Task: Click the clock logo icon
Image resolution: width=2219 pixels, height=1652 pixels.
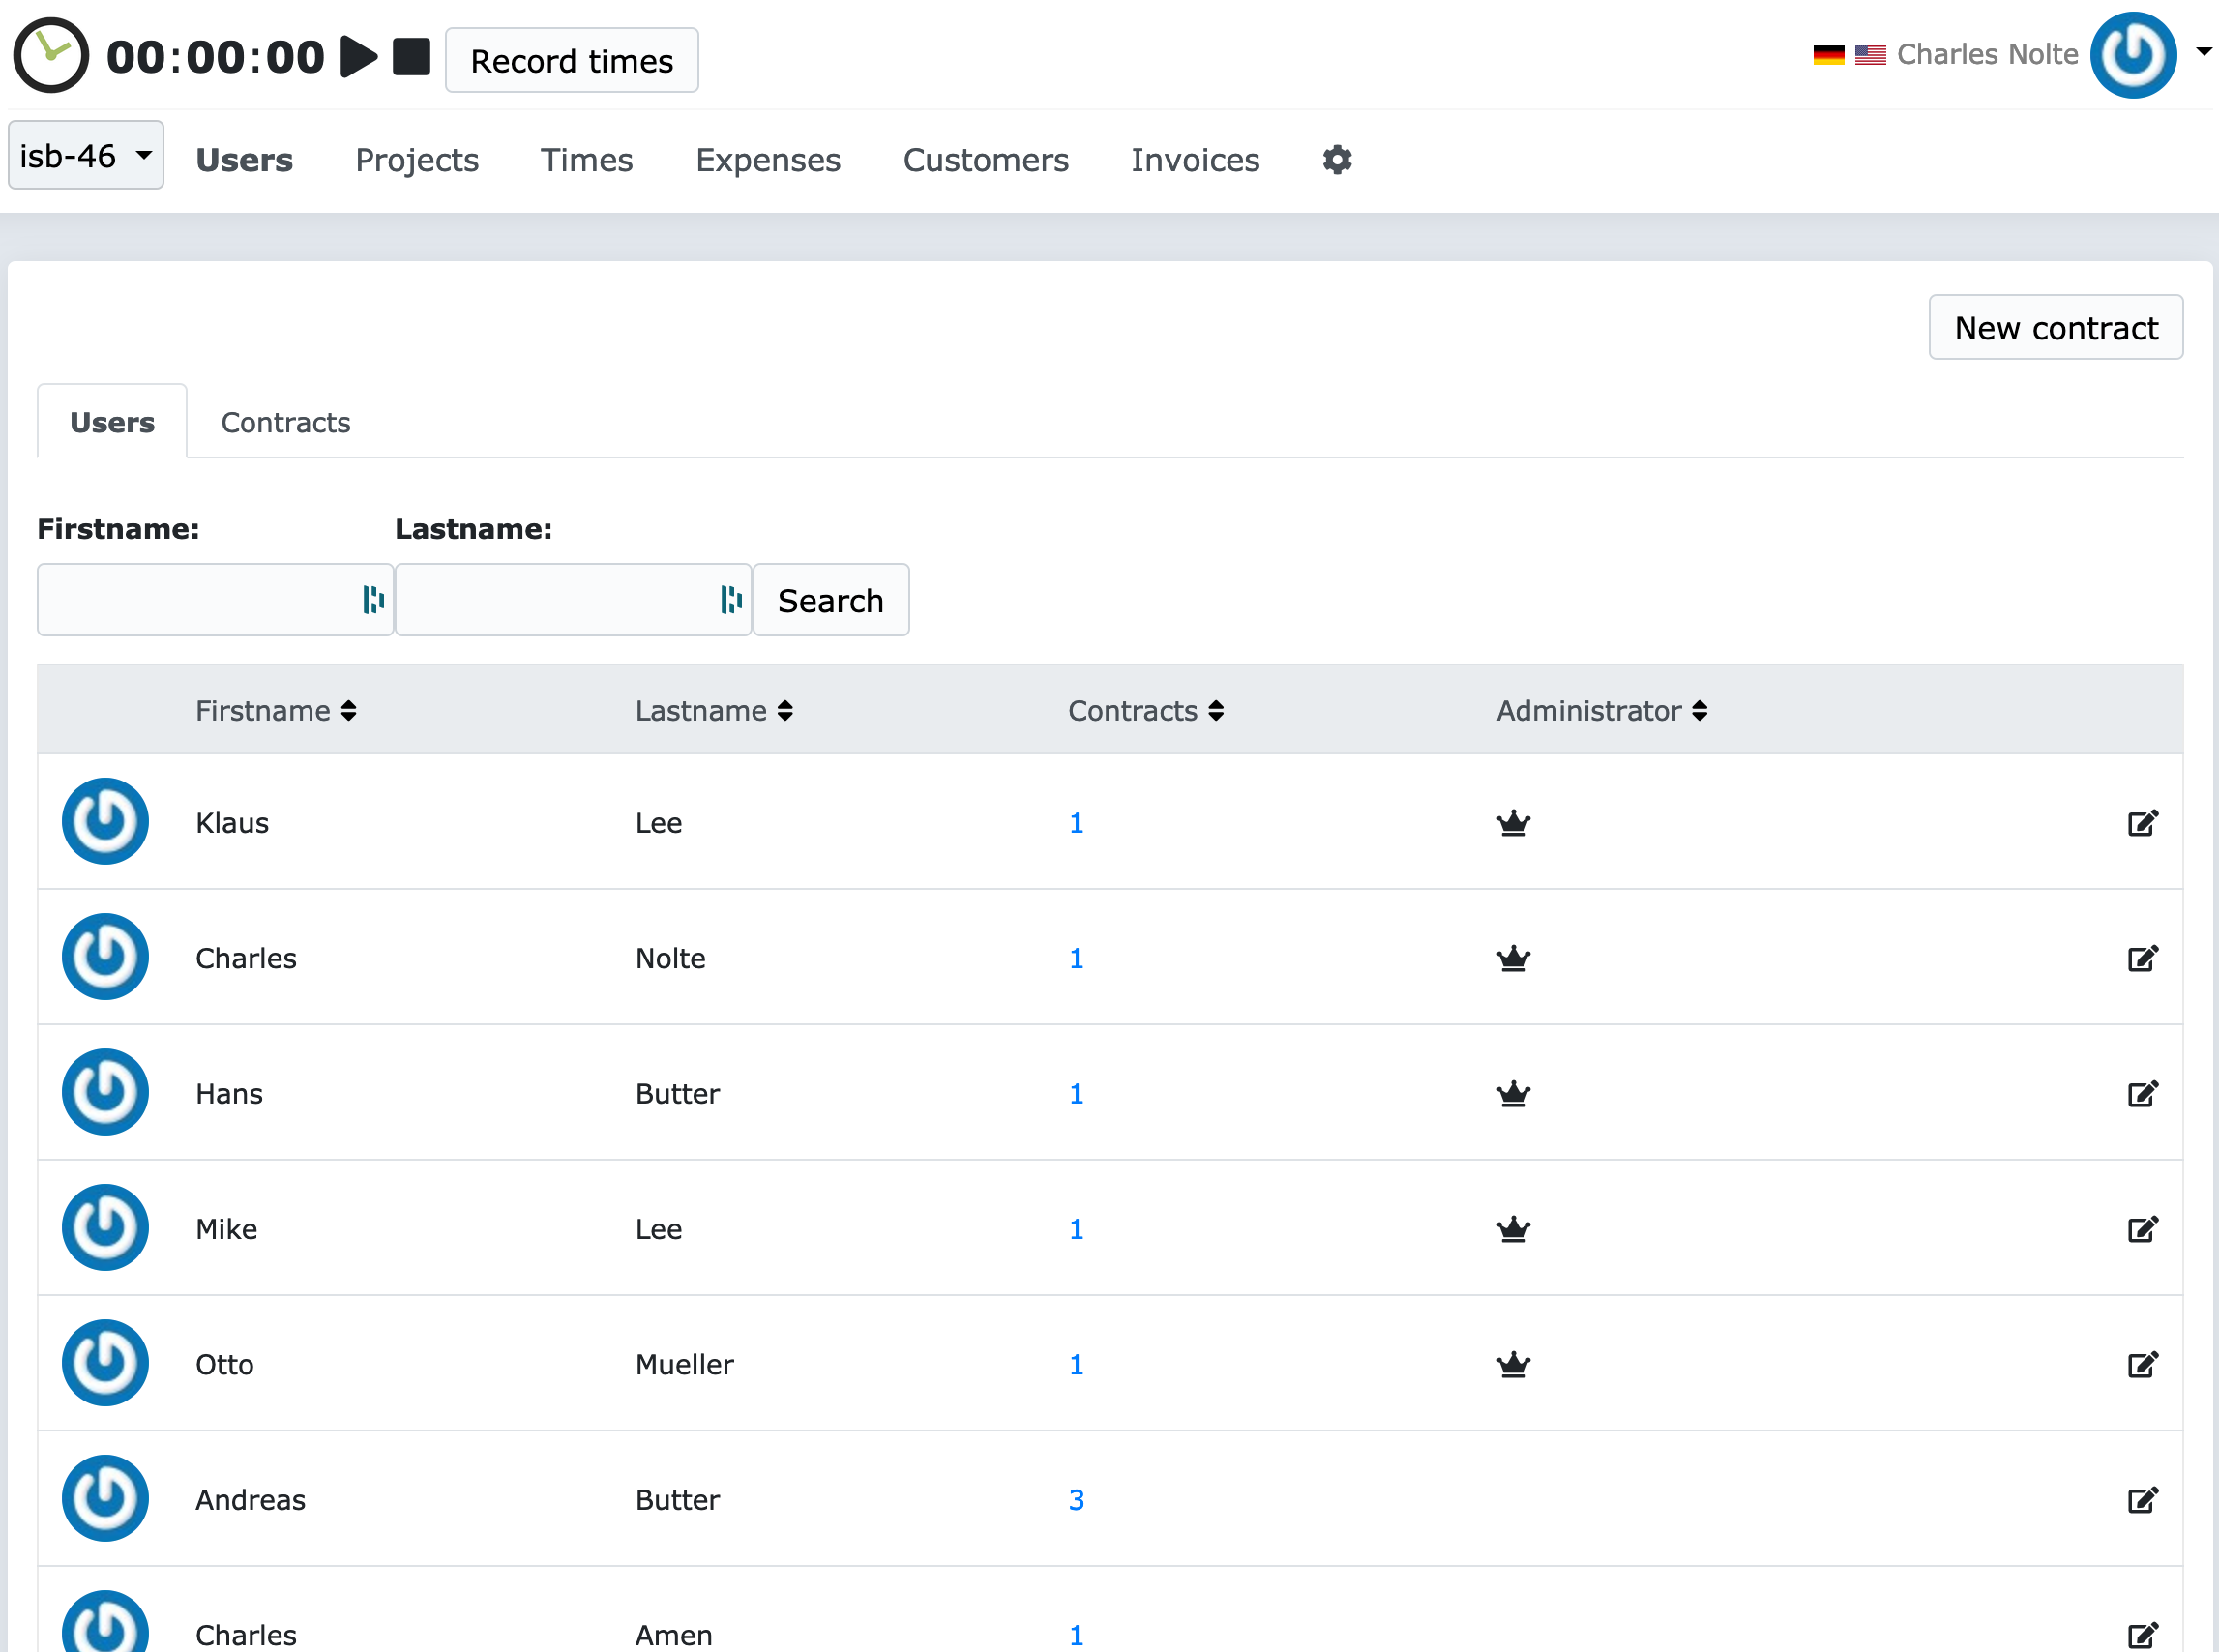Action: tap(50, 56)
